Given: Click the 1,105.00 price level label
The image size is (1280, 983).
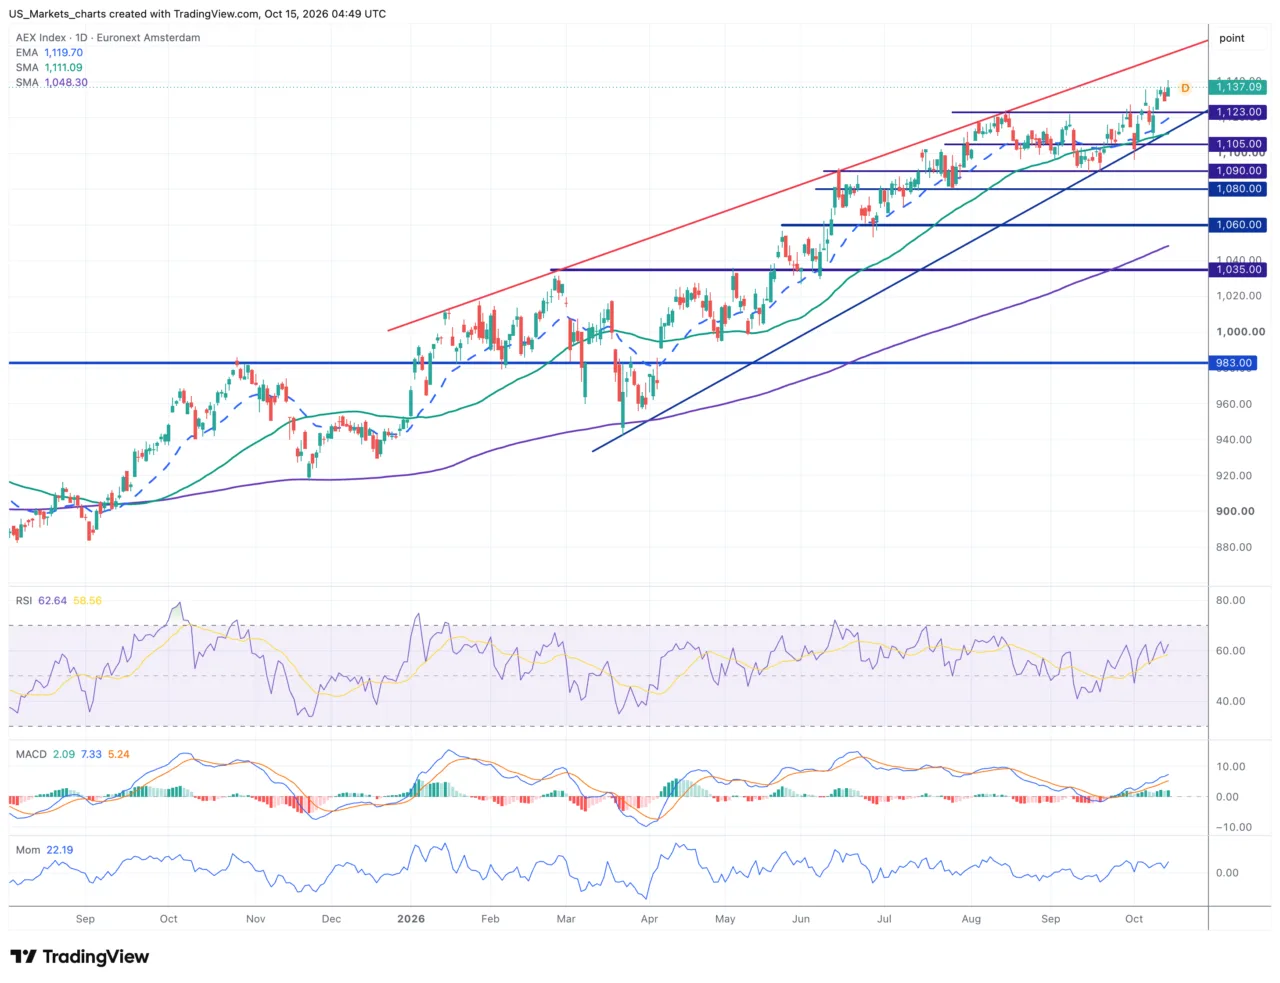Looking at the screenshot, I should click(1238, 144).
